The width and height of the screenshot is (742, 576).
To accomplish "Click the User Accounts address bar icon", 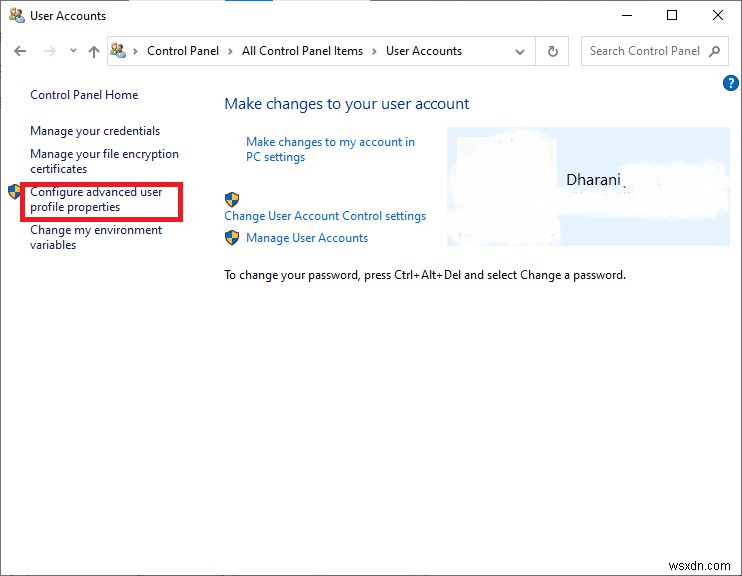I will [118, 50].
